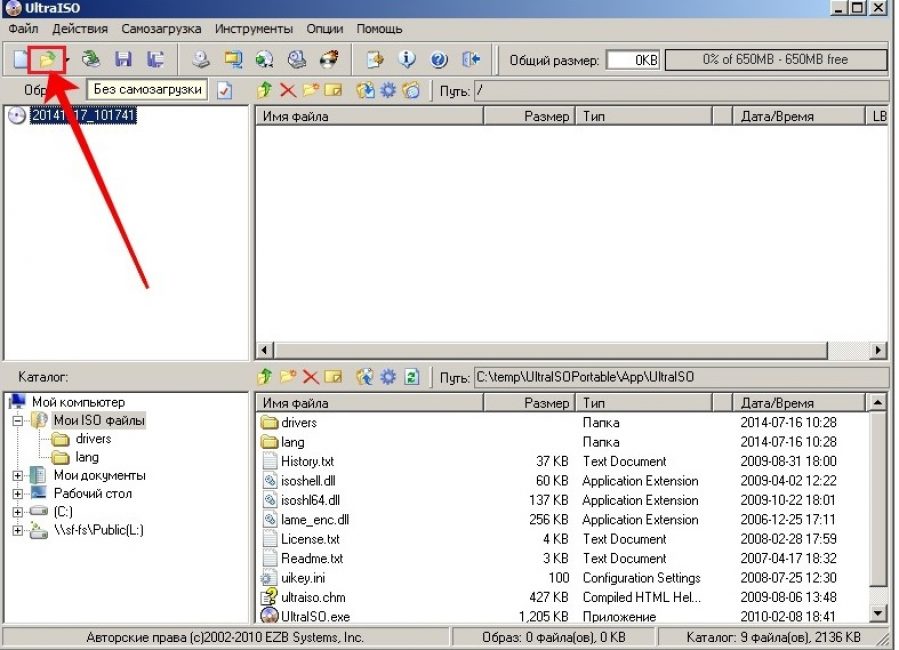Expand the dropdown arrow beside the Open icon
This screenshot has height=650, width=899.
(67, 60)
